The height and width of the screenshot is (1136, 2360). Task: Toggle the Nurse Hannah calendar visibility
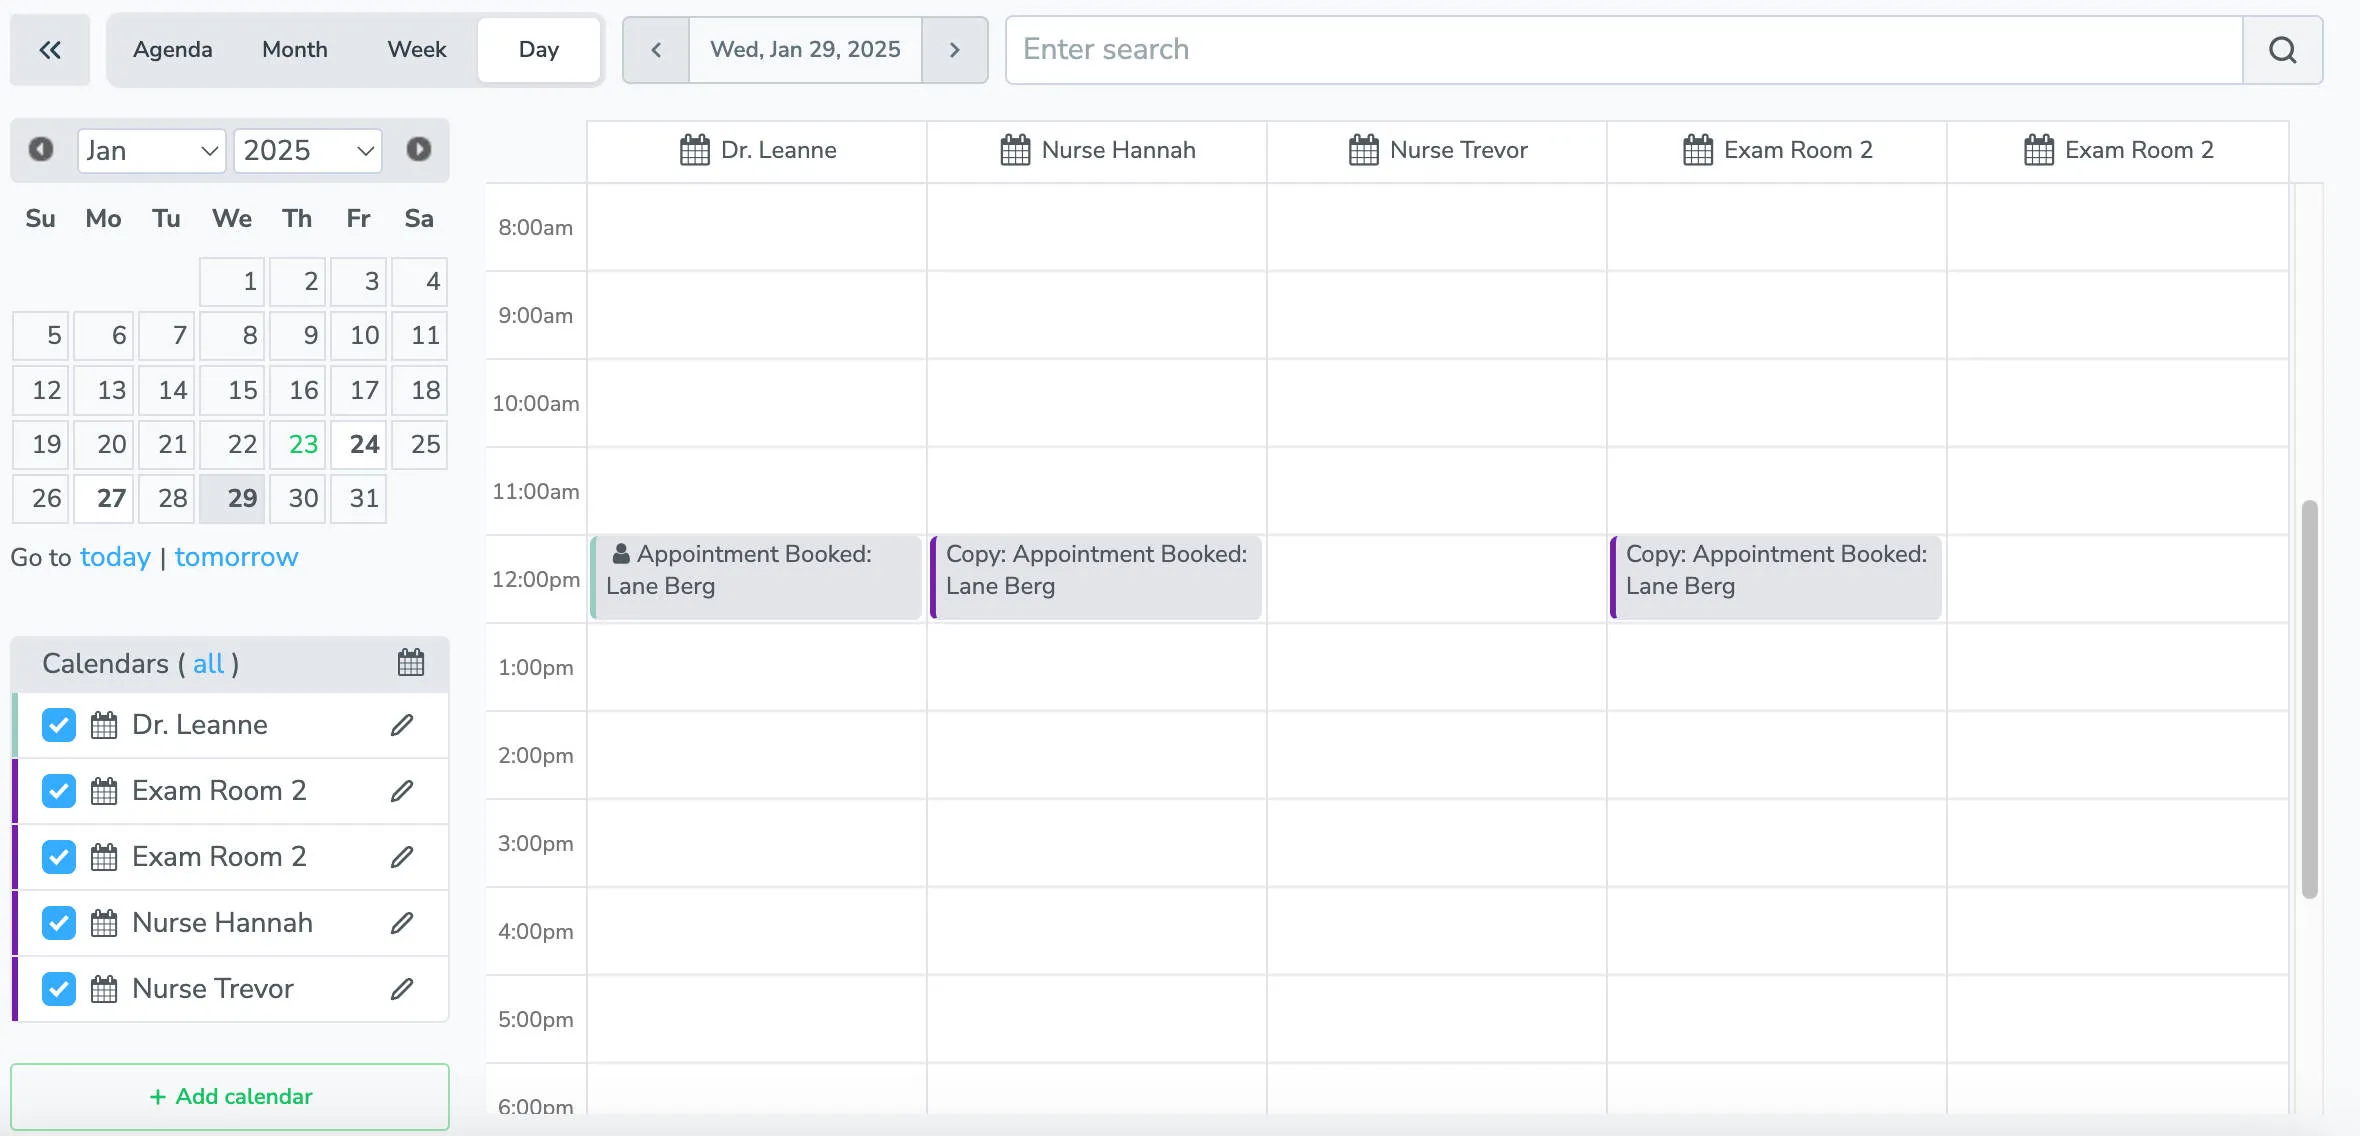click(58, 922)
